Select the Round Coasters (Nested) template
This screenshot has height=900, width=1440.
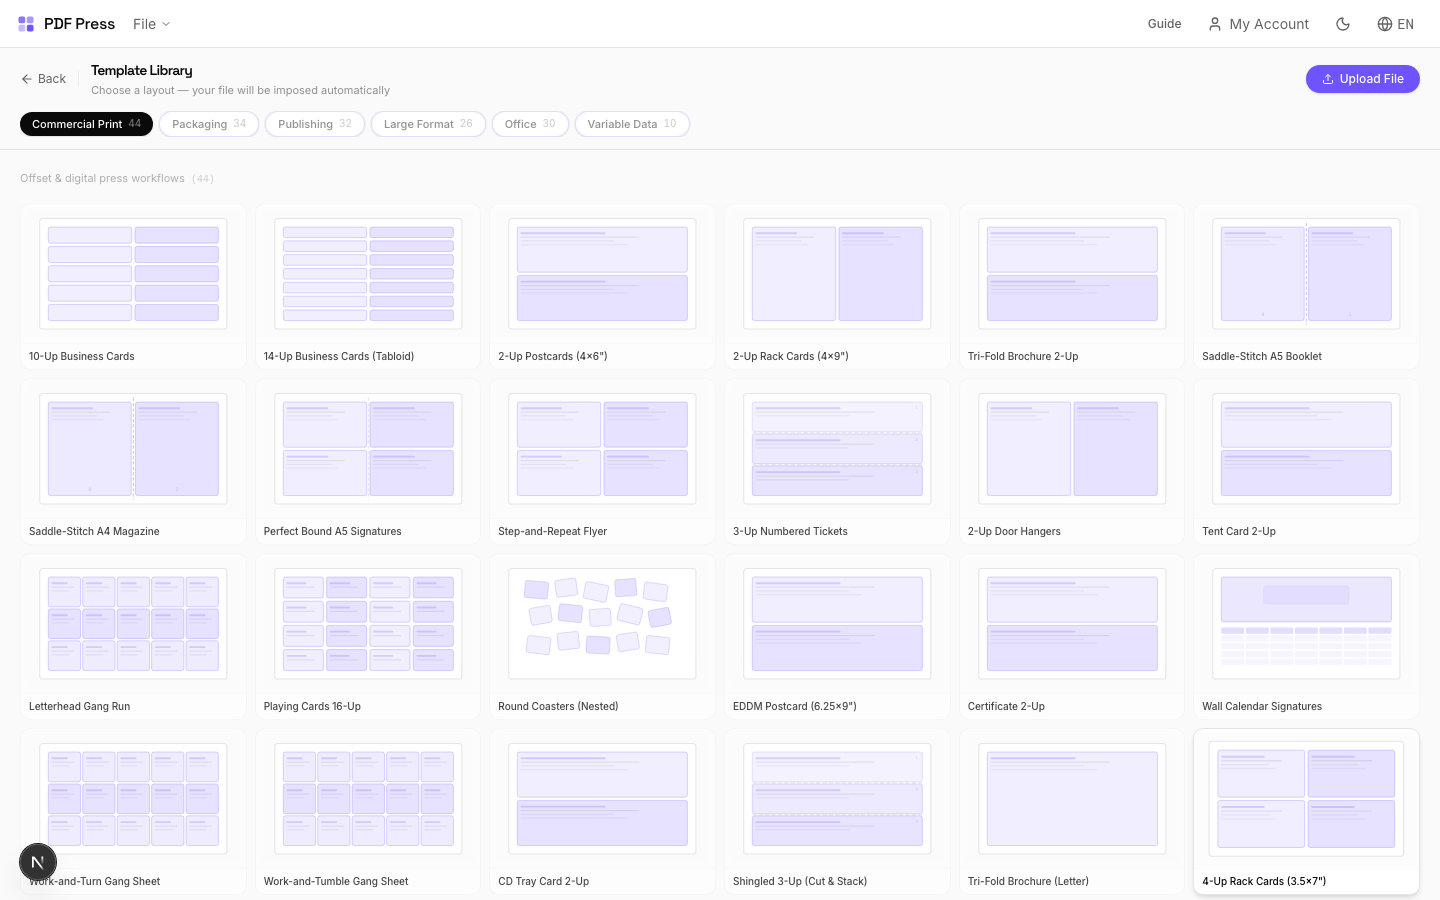[602, 637]
